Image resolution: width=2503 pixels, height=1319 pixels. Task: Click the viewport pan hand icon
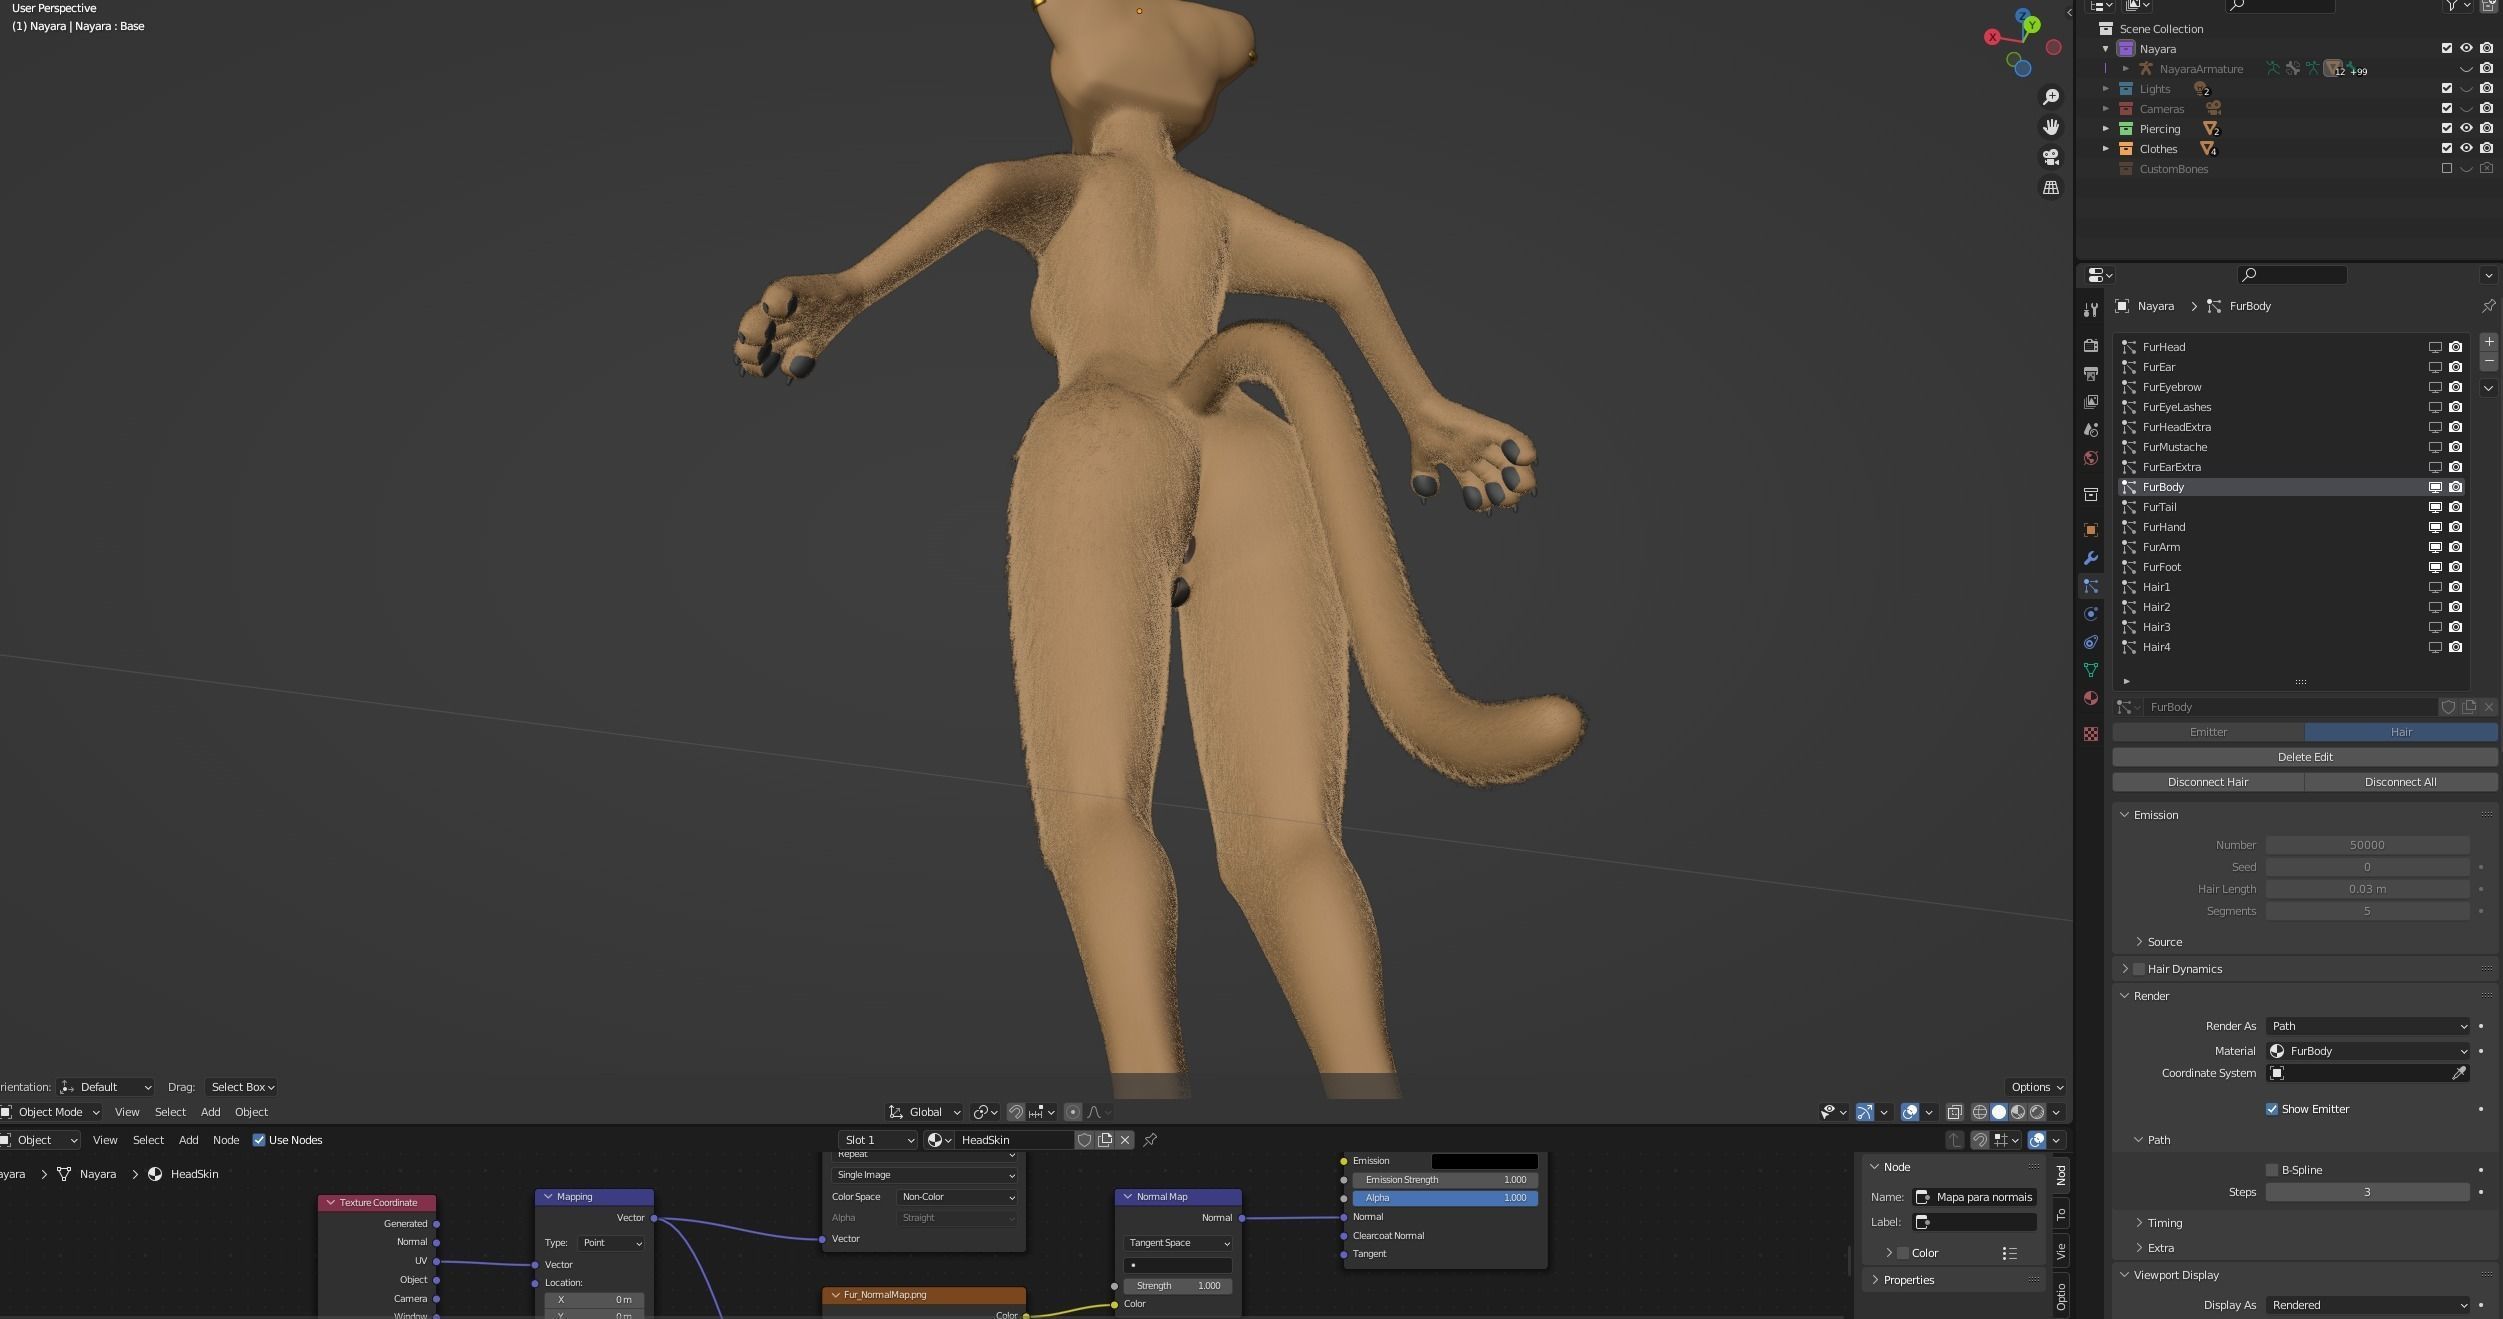click(2051, 127)
